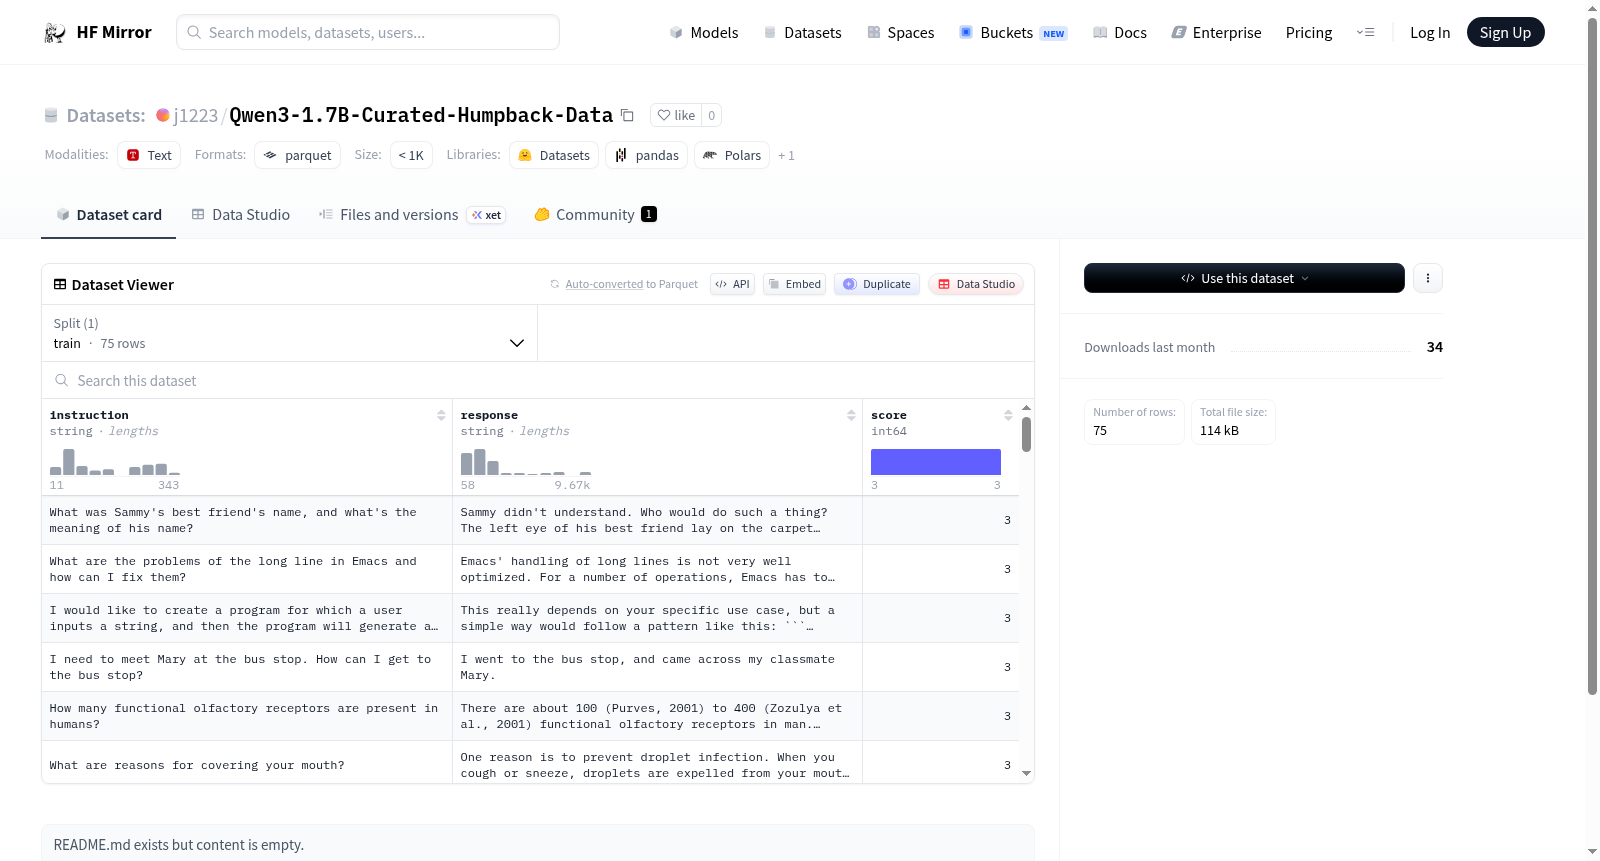The image size is (1600, 861).
Task: Switch to the Data Studio tab
Action: (x=241, y=215)
